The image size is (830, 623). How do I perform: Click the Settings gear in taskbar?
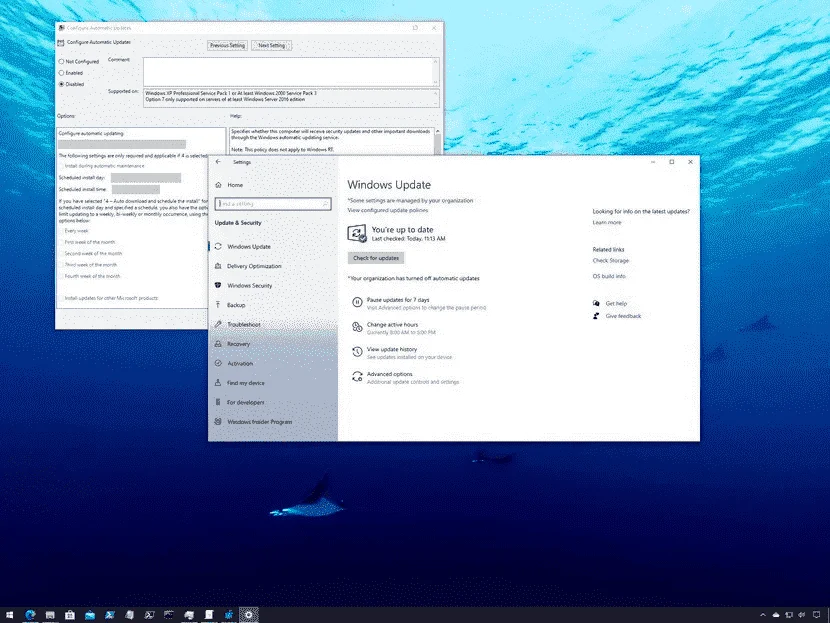[x=248, y=615]
